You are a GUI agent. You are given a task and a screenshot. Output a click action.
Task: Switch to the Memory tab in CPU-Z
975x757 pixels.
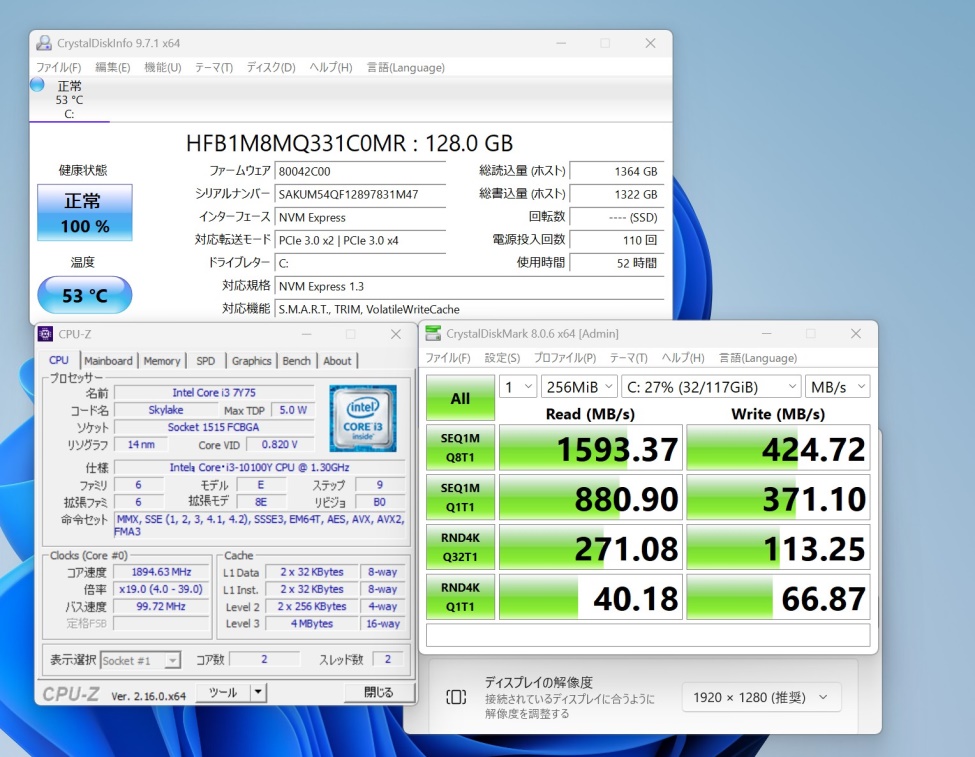162,361
